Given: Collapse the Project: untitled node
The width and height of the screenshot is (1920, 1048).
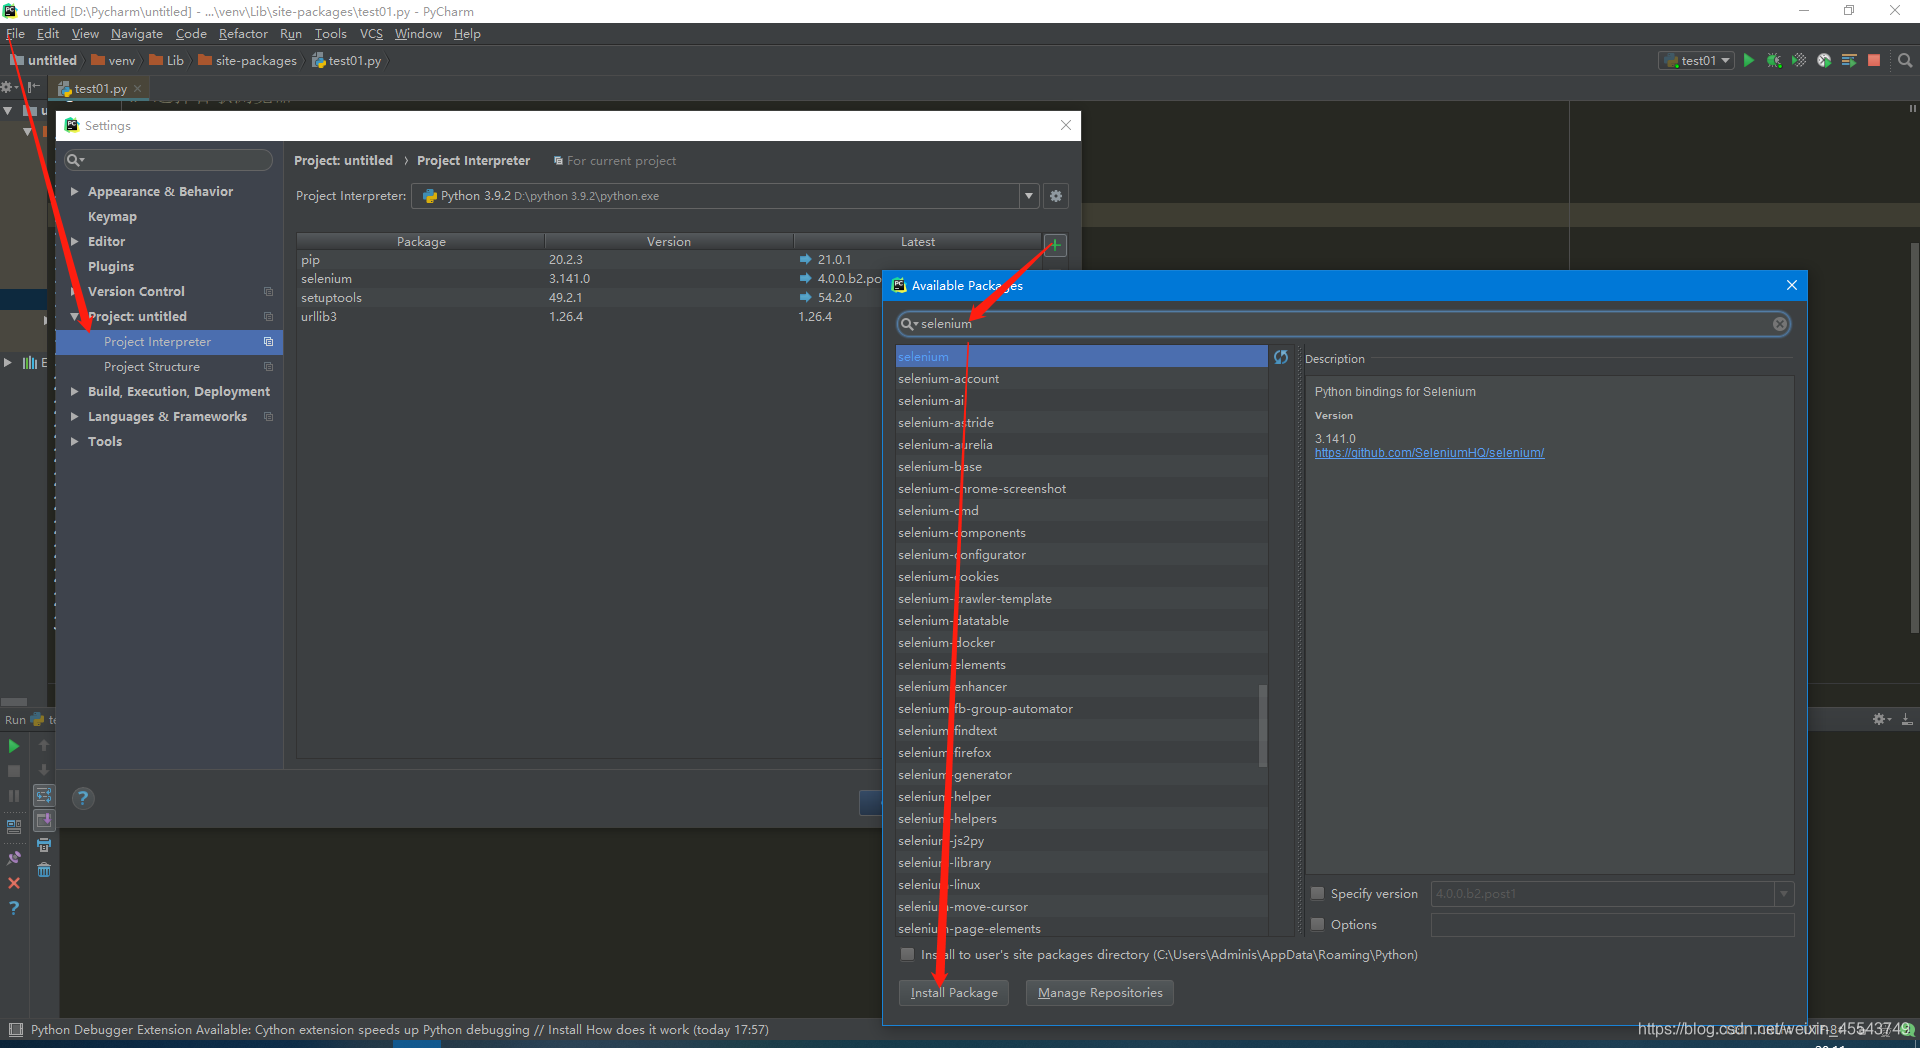Looking at the screenshot, I should pyautogui.click(x=74, y=316).
